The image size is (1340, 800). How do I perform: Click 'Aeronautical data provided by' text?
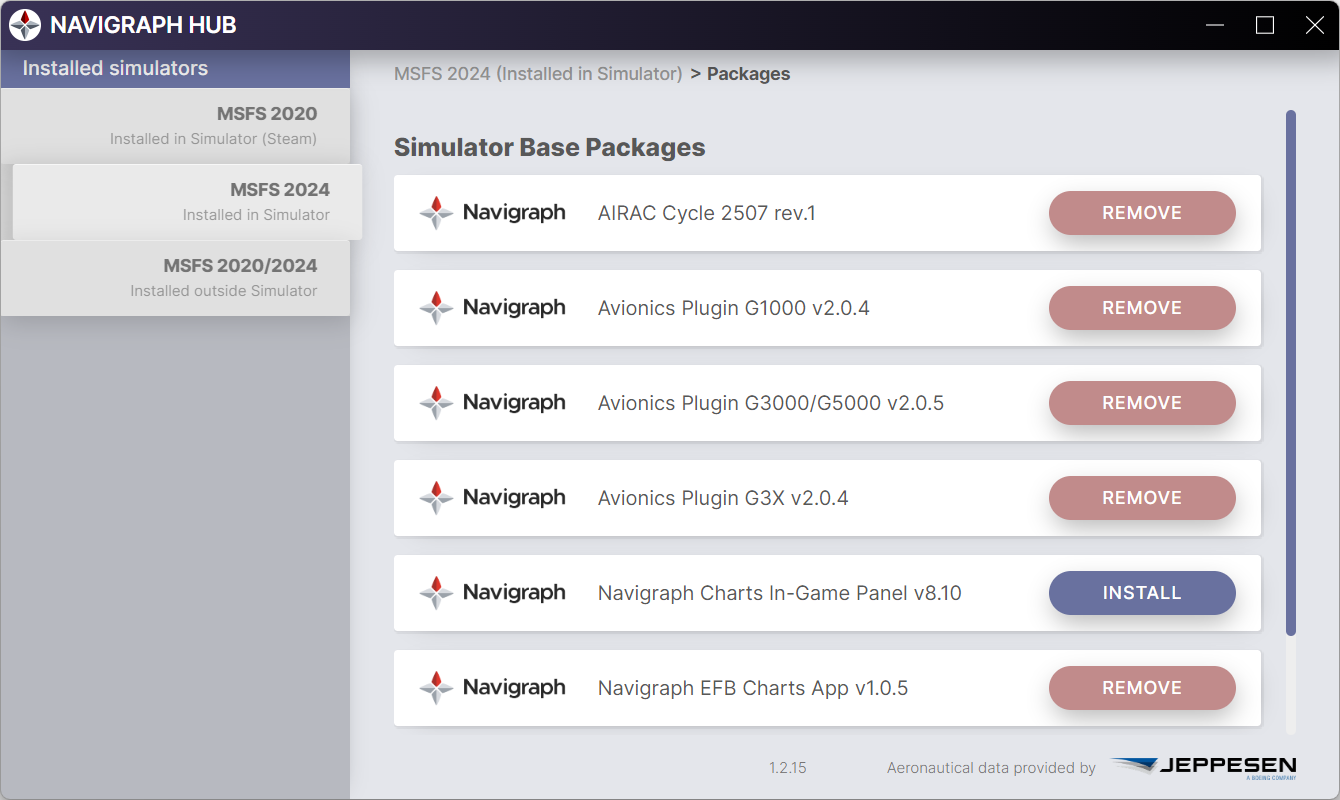click(x=991, y=768)
